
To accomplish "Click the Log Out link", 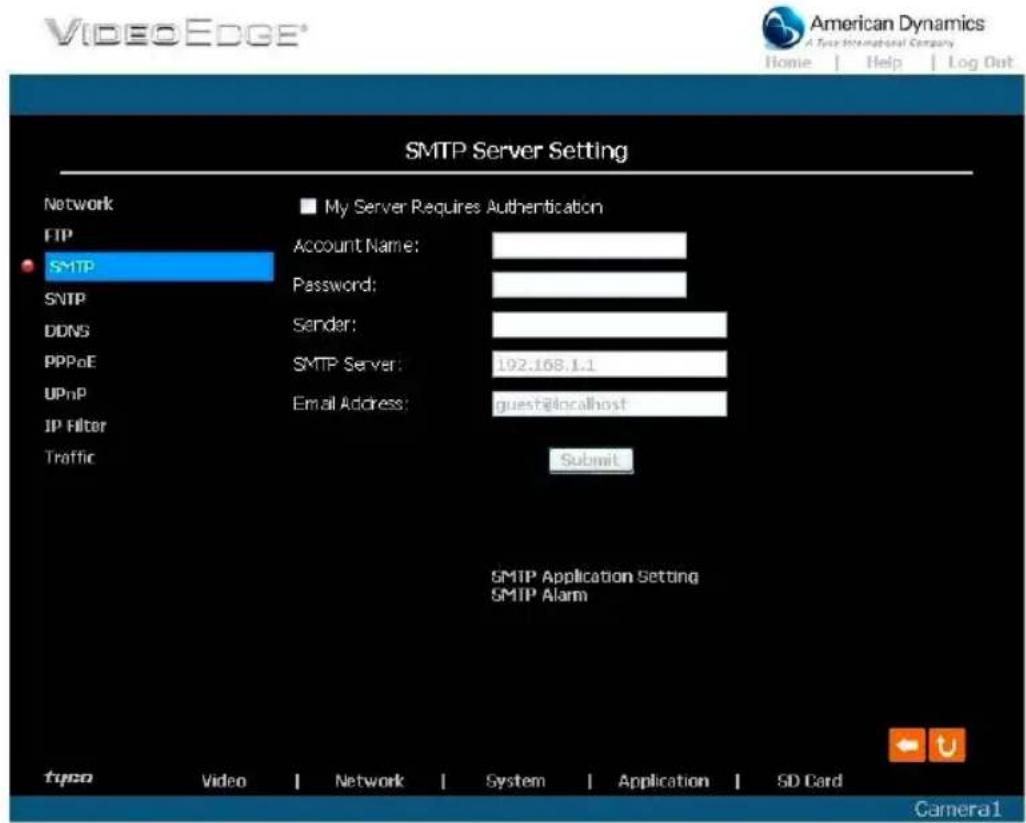I will [980, 62].
